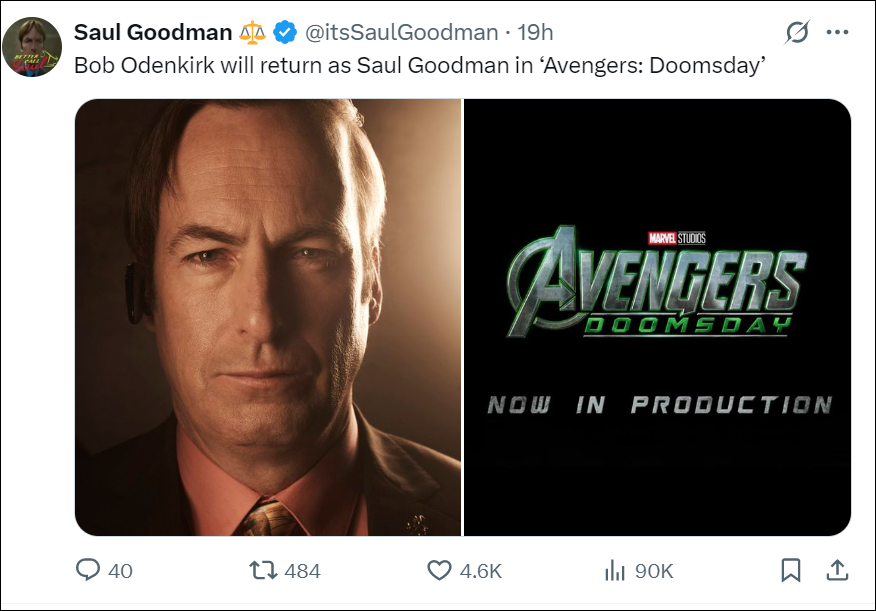Viewport: 876px width, 611px height.
Task: Click the 19h post timestamp
Action: coord(536,33)
